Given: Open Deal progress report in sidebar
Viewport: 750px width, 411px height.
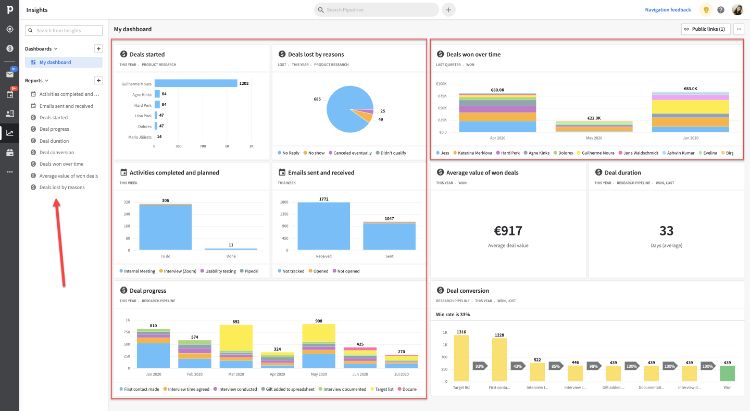Looking at the screenshot, I should tap(50, 129).
